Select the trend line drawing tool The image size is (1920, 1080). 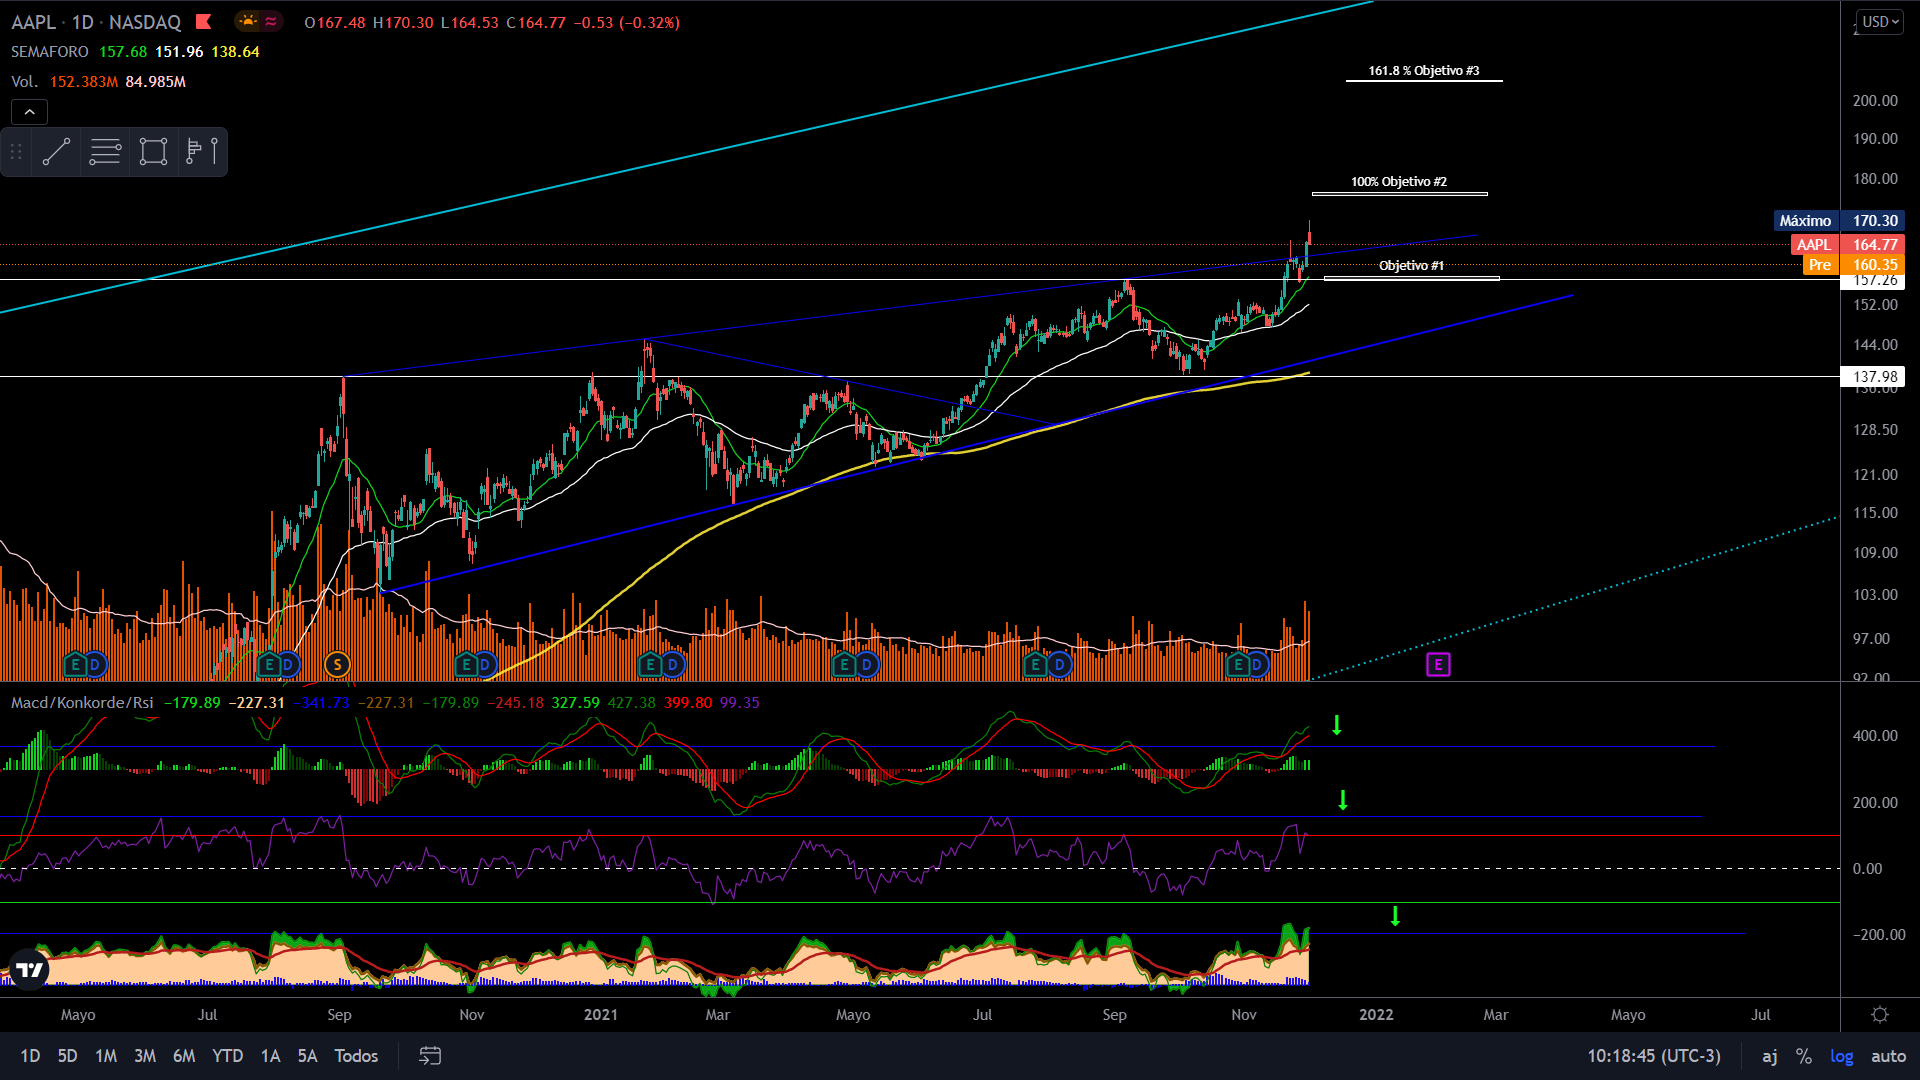click(x=56, y=152)
